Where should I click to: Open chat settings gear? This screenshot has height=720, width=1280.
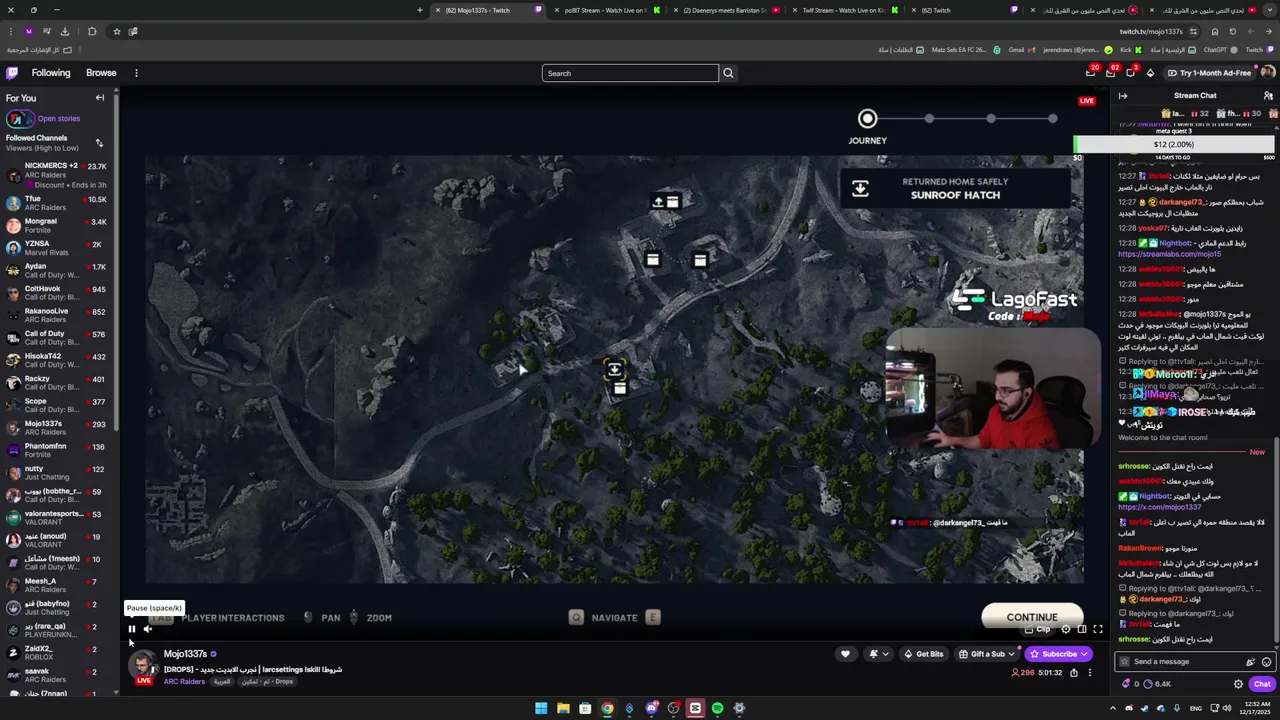tap(1238, 684)
